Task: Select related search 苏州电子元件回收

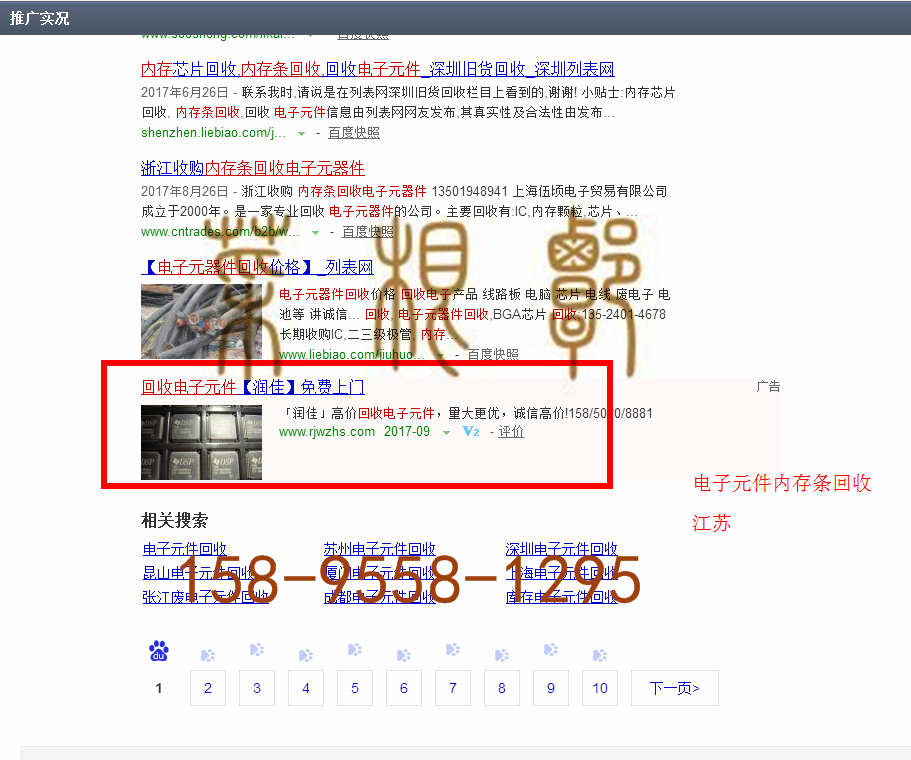Action: [379, 549]
